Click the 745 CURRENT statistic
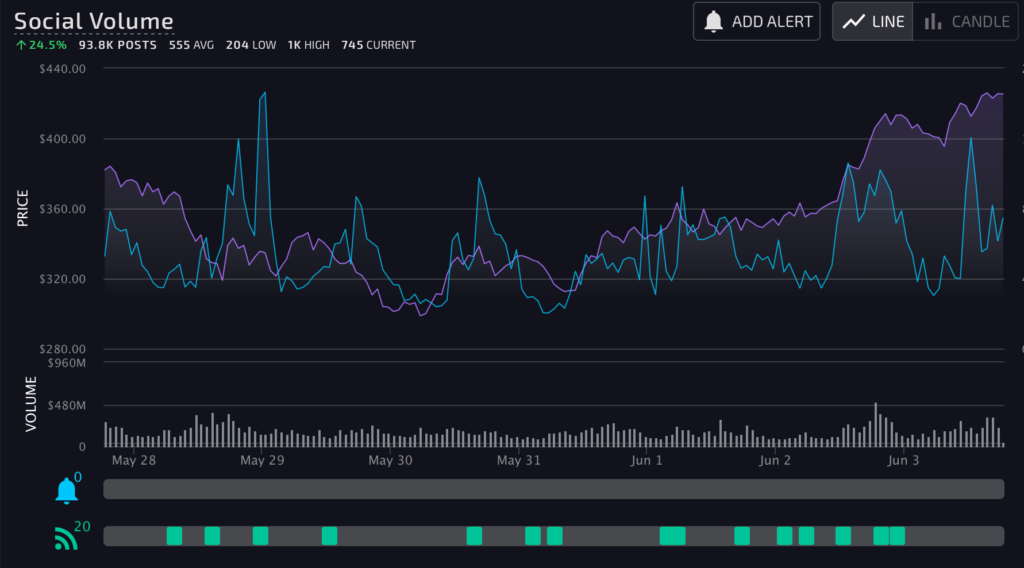Viewport: 1024px width, 568px height. [378, 45]
